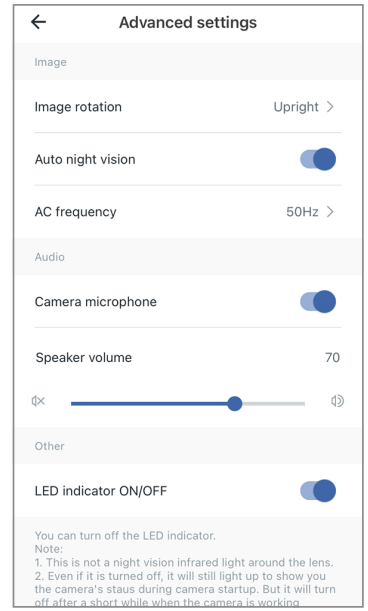368x611 pixels.
Task: Select the 50Hz frequency value
Action: coord(302,212)
